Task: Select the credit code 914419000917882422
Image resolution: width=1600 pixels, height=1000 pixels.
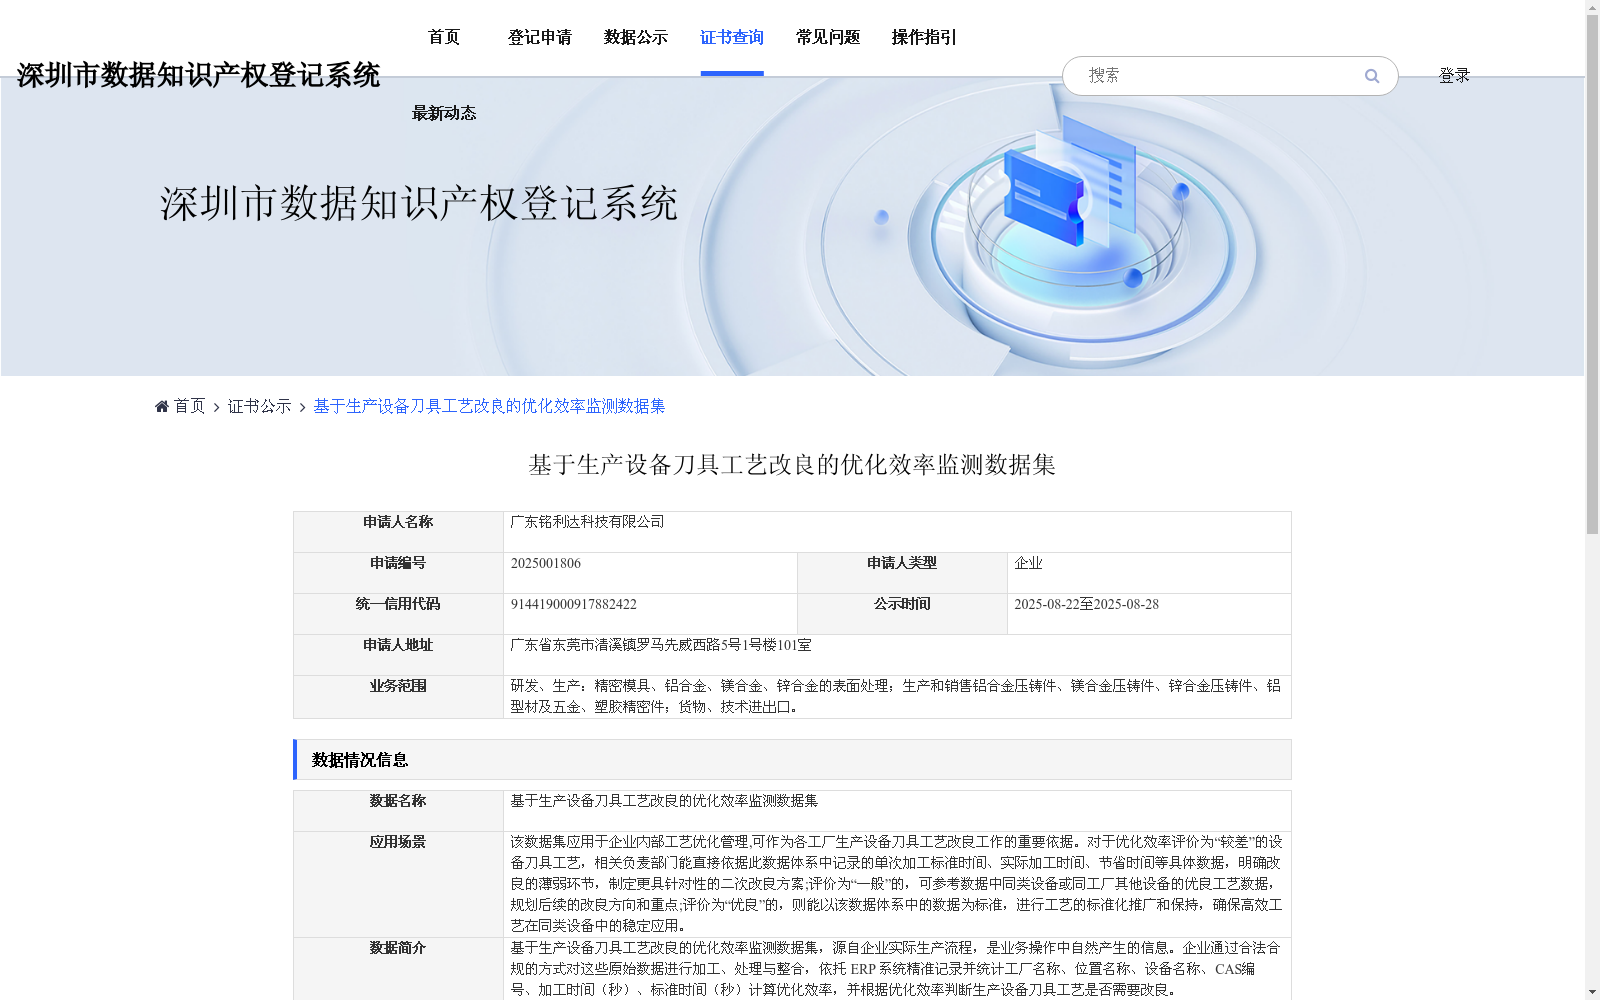Action: coord(573,604)
